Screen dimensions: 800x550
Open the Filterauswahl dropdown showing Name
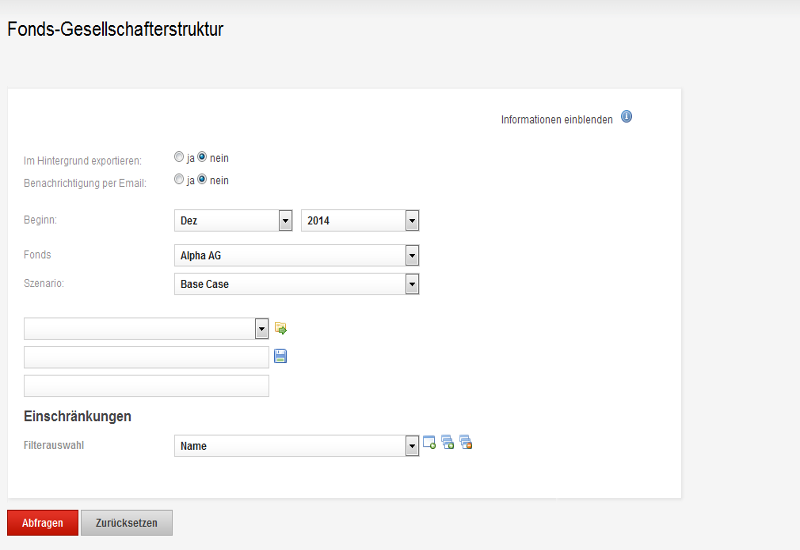click(296, 446)
